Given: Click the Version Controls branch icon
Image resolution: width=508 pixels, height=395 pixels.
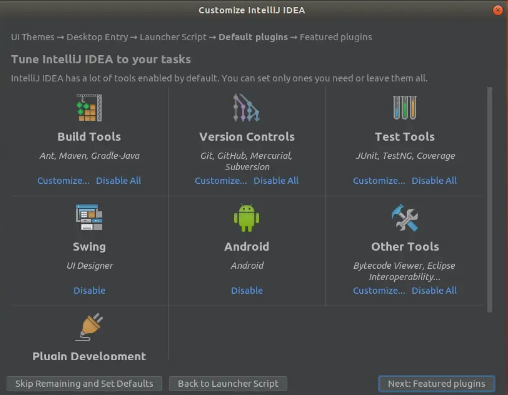Looking at the screenshot, I should coord(246,108).
